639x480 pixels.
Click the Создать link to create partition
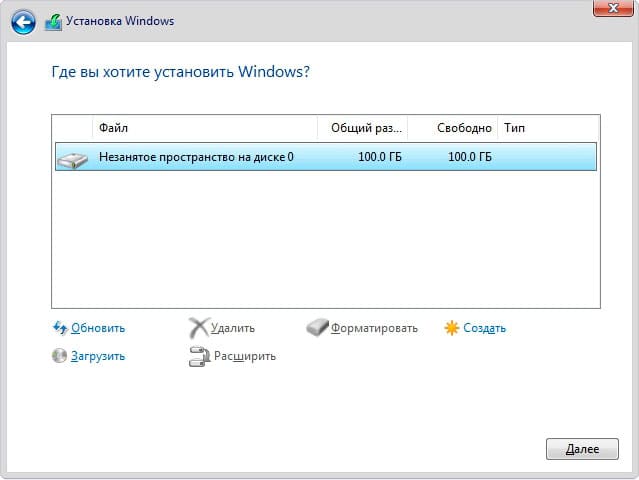click(x=484, y=328)
